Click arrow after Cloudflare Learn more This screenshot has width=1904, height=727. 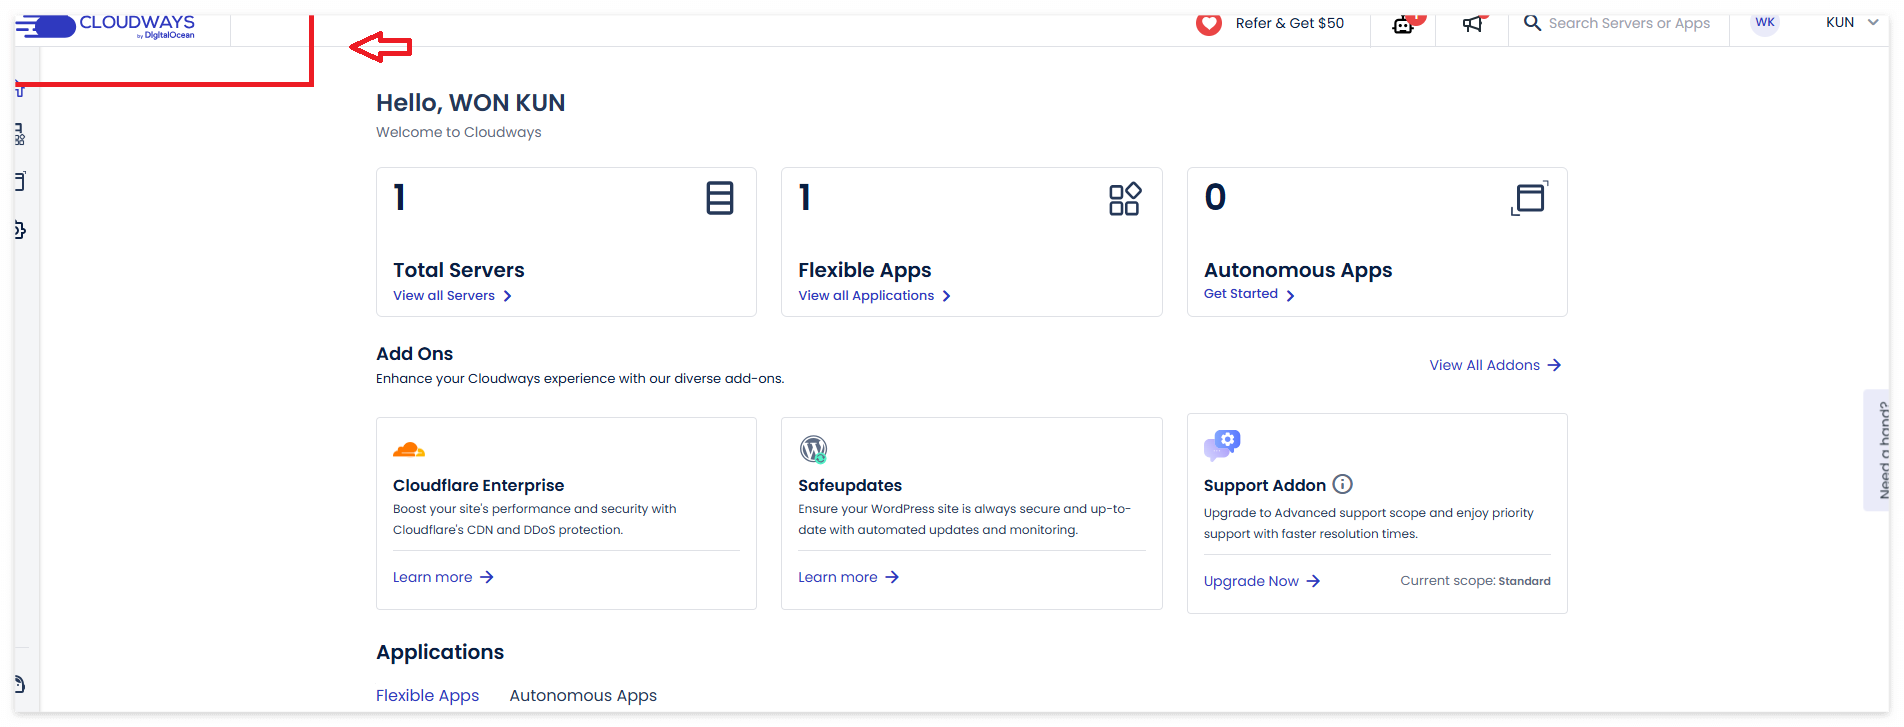[487, 577]
